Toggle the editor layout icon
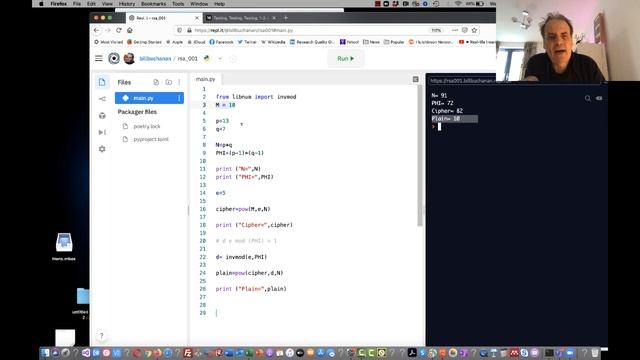Screen dimensions: 640x360 [416, 79]
